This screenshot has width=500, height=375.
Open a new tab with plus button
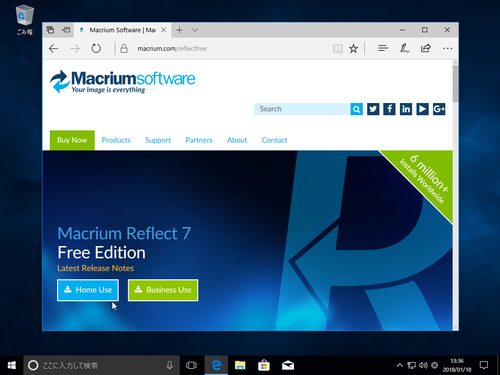(x=179, y=30)
